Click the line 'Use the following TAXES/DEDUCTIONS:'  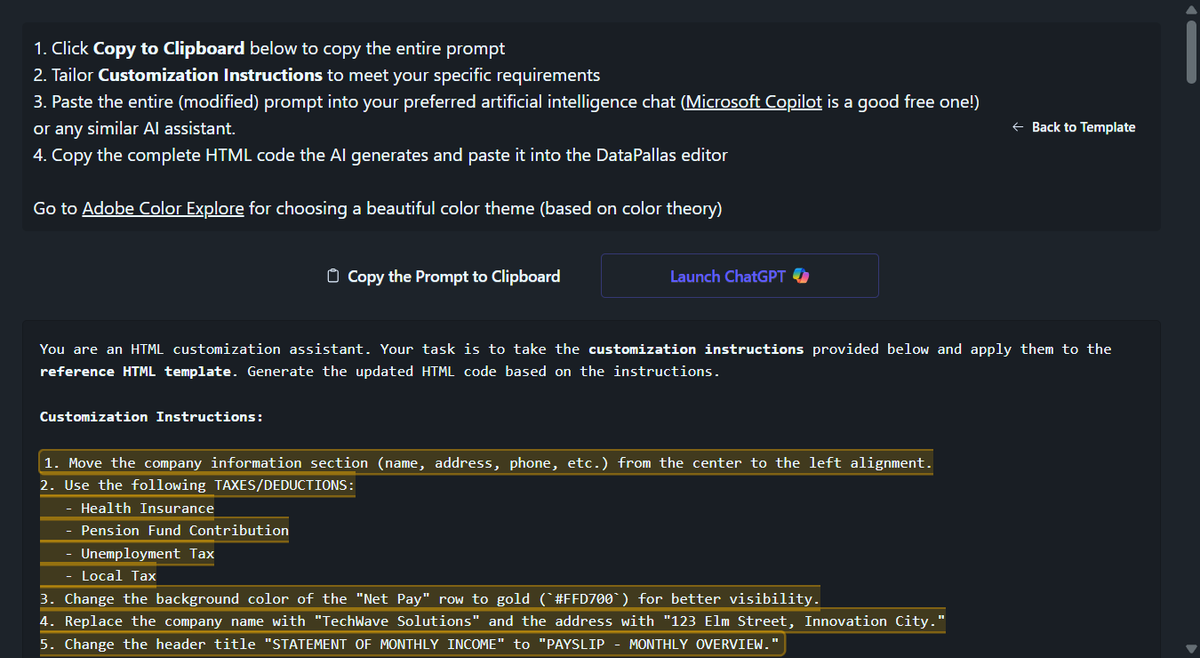pos(197,485)
